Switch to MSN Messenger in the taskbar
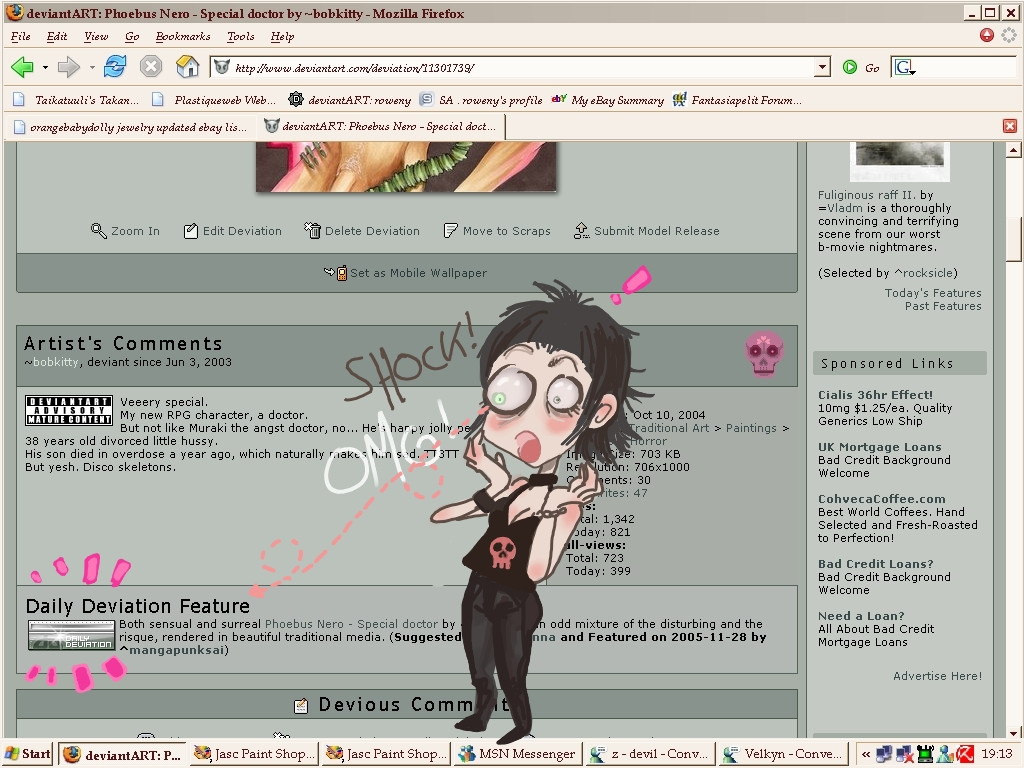The height and width of the screenshot is (768, 1024). pyautogui.click(x=517, y=754)
